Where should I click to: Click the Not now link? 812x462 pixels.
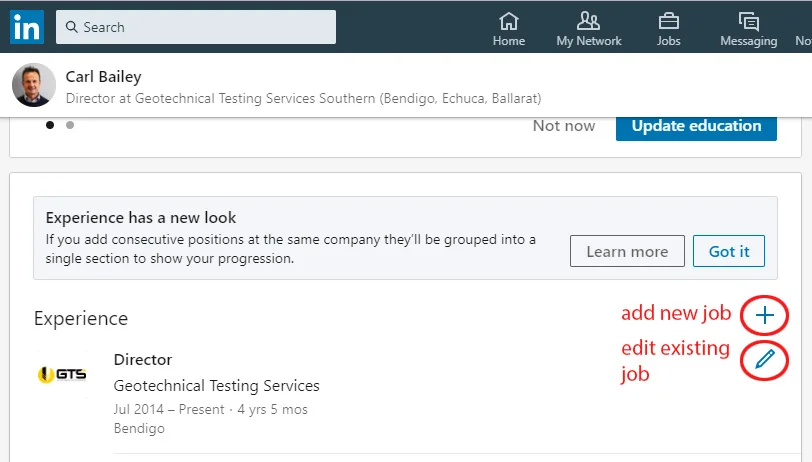pos(564,126)
